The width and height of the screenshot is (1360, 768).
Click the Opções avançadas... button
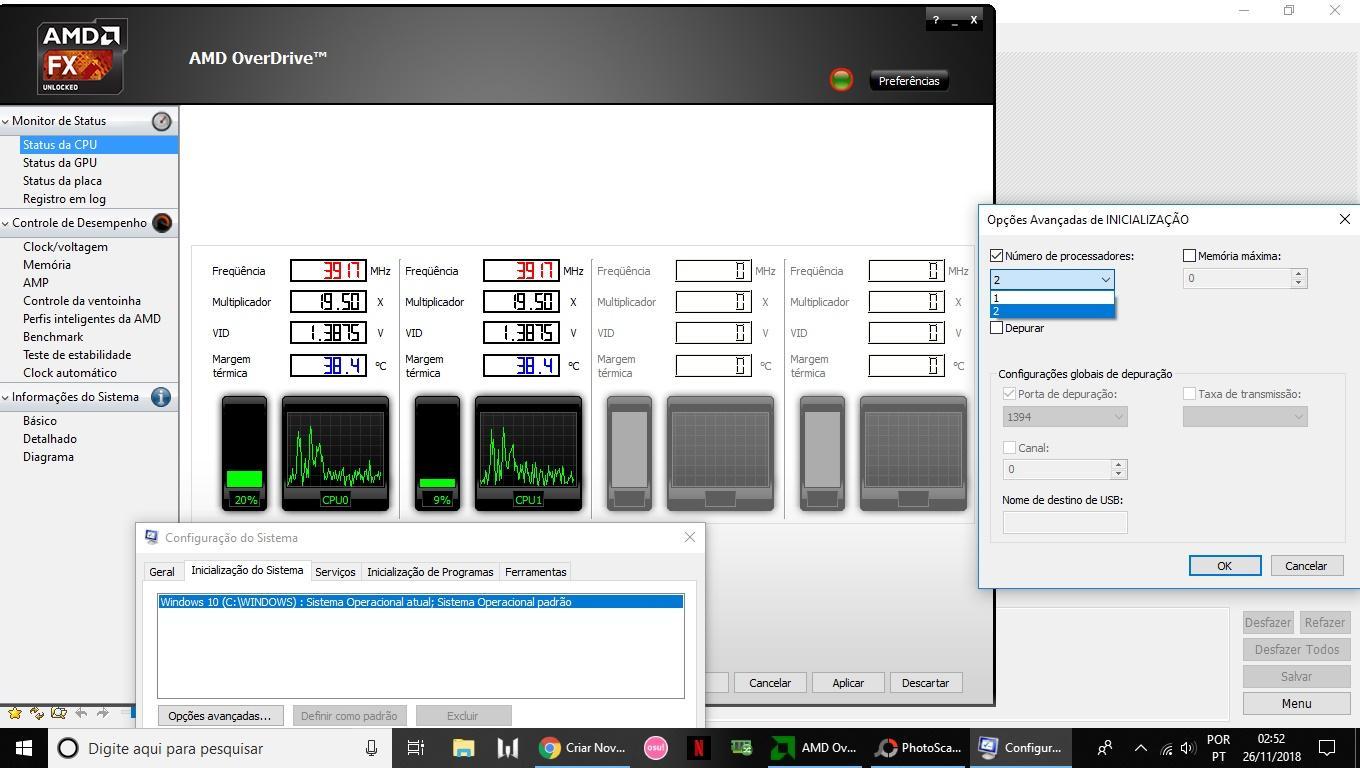tap(220, 716)
